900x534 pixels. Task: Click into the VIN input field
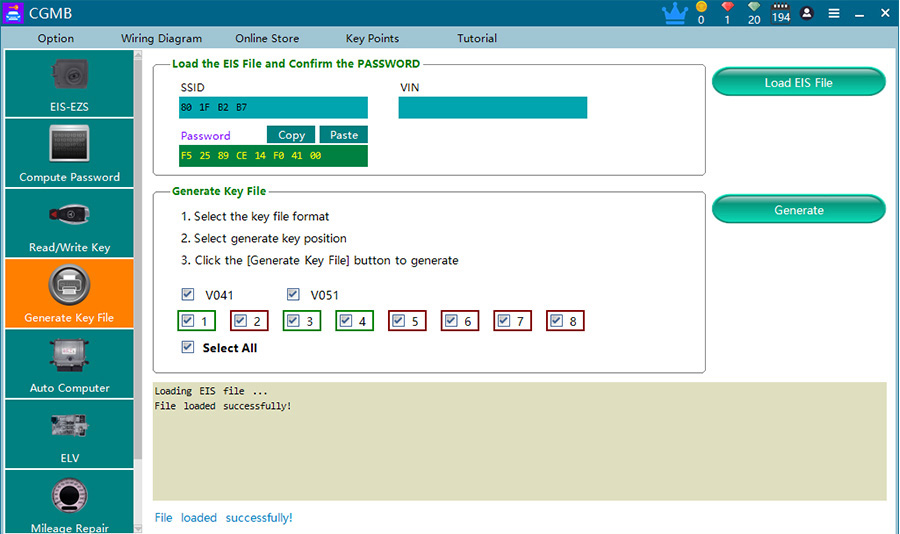[492, 107]
